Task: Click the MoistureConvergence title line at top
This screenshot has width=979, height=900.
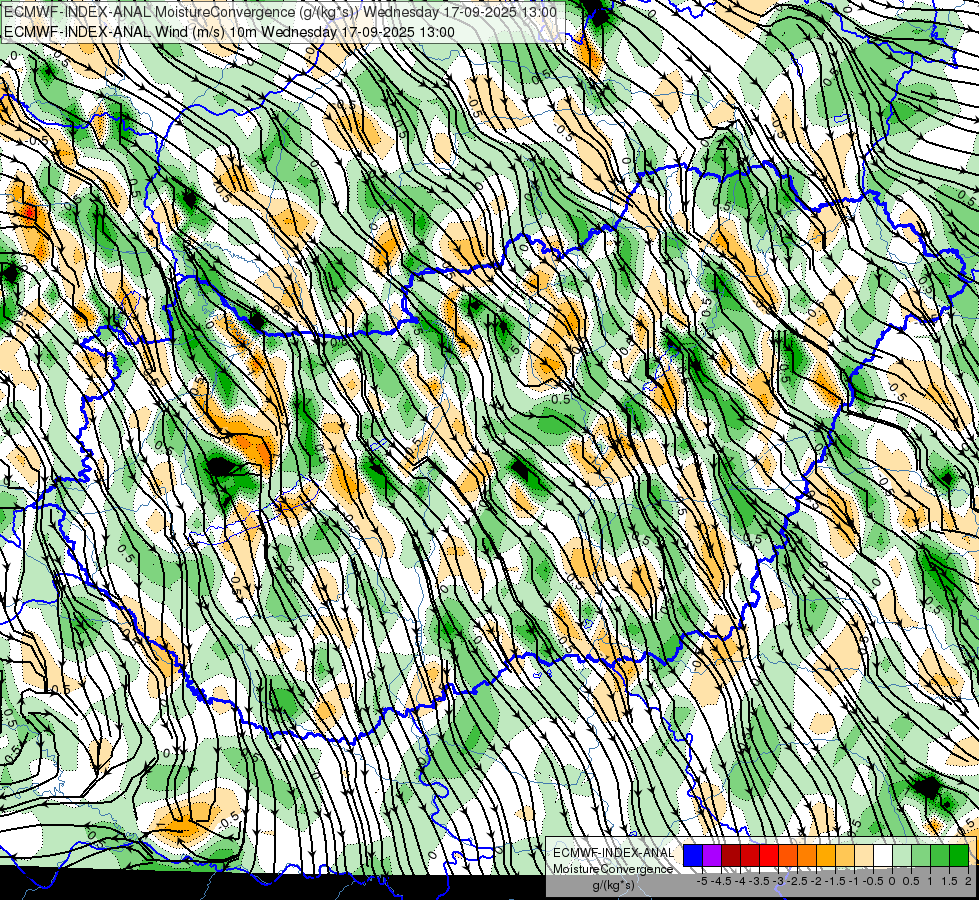Action: point(280,12)
